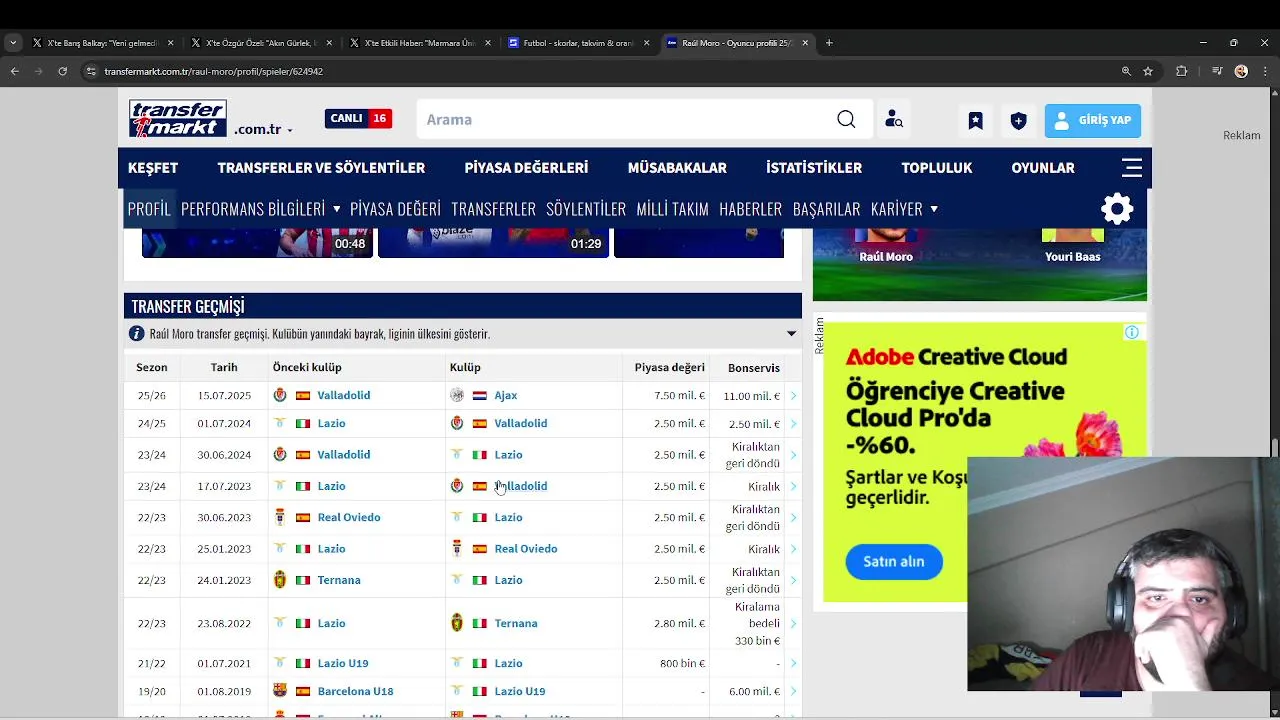Open a new browser tab
The width and height of the screenshot is (1280, 720).
[829, 43]
